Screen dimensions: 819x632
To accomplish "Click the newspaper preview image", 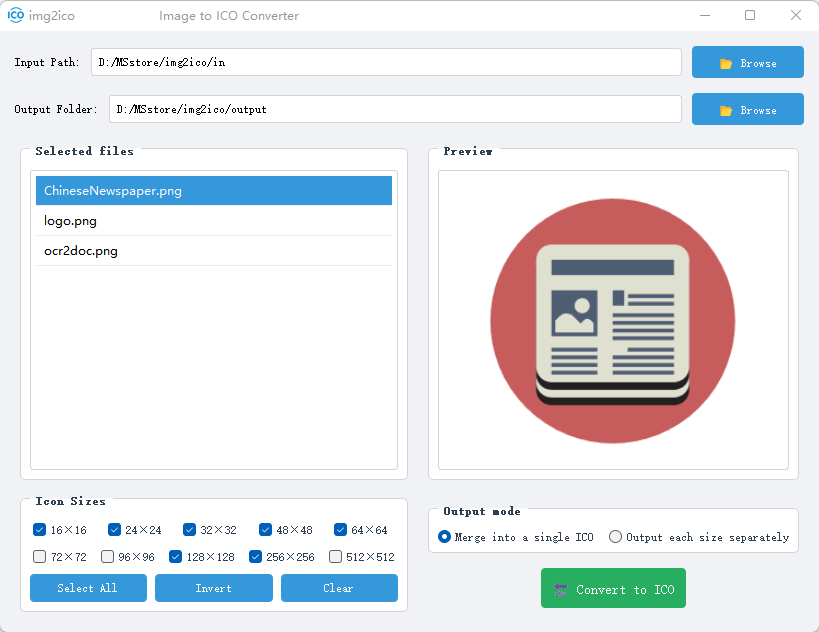I will coord(613,321).
